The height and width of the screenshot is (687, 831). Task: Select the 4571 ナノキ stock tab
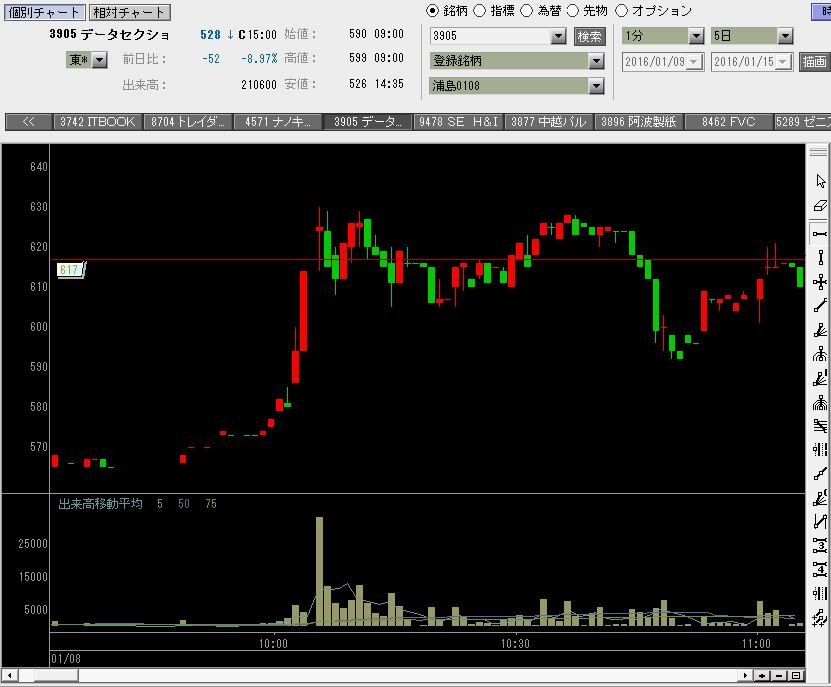pos(278,122)
